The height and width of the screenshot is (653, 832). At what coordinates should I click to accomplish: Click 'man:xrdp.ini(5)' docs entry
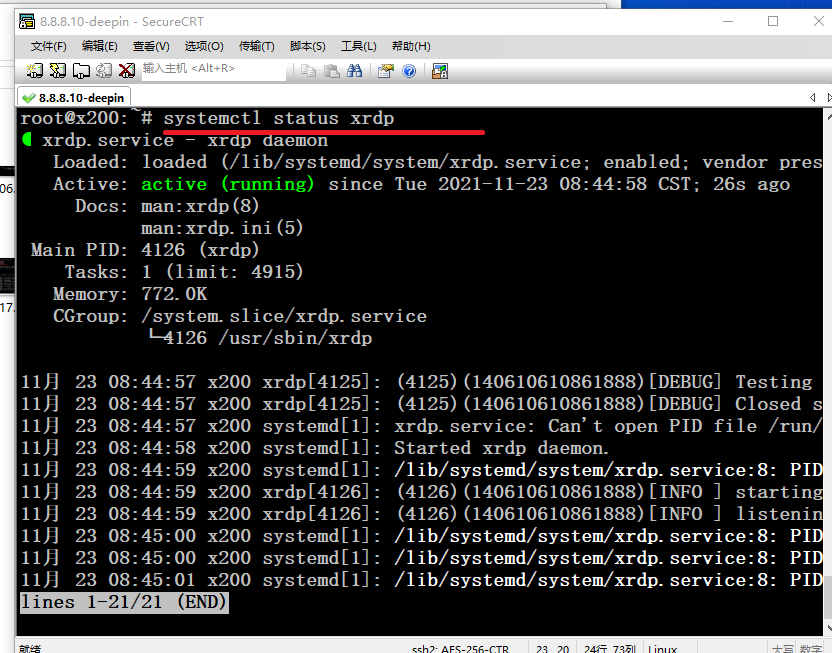click(x=222, y=228)
